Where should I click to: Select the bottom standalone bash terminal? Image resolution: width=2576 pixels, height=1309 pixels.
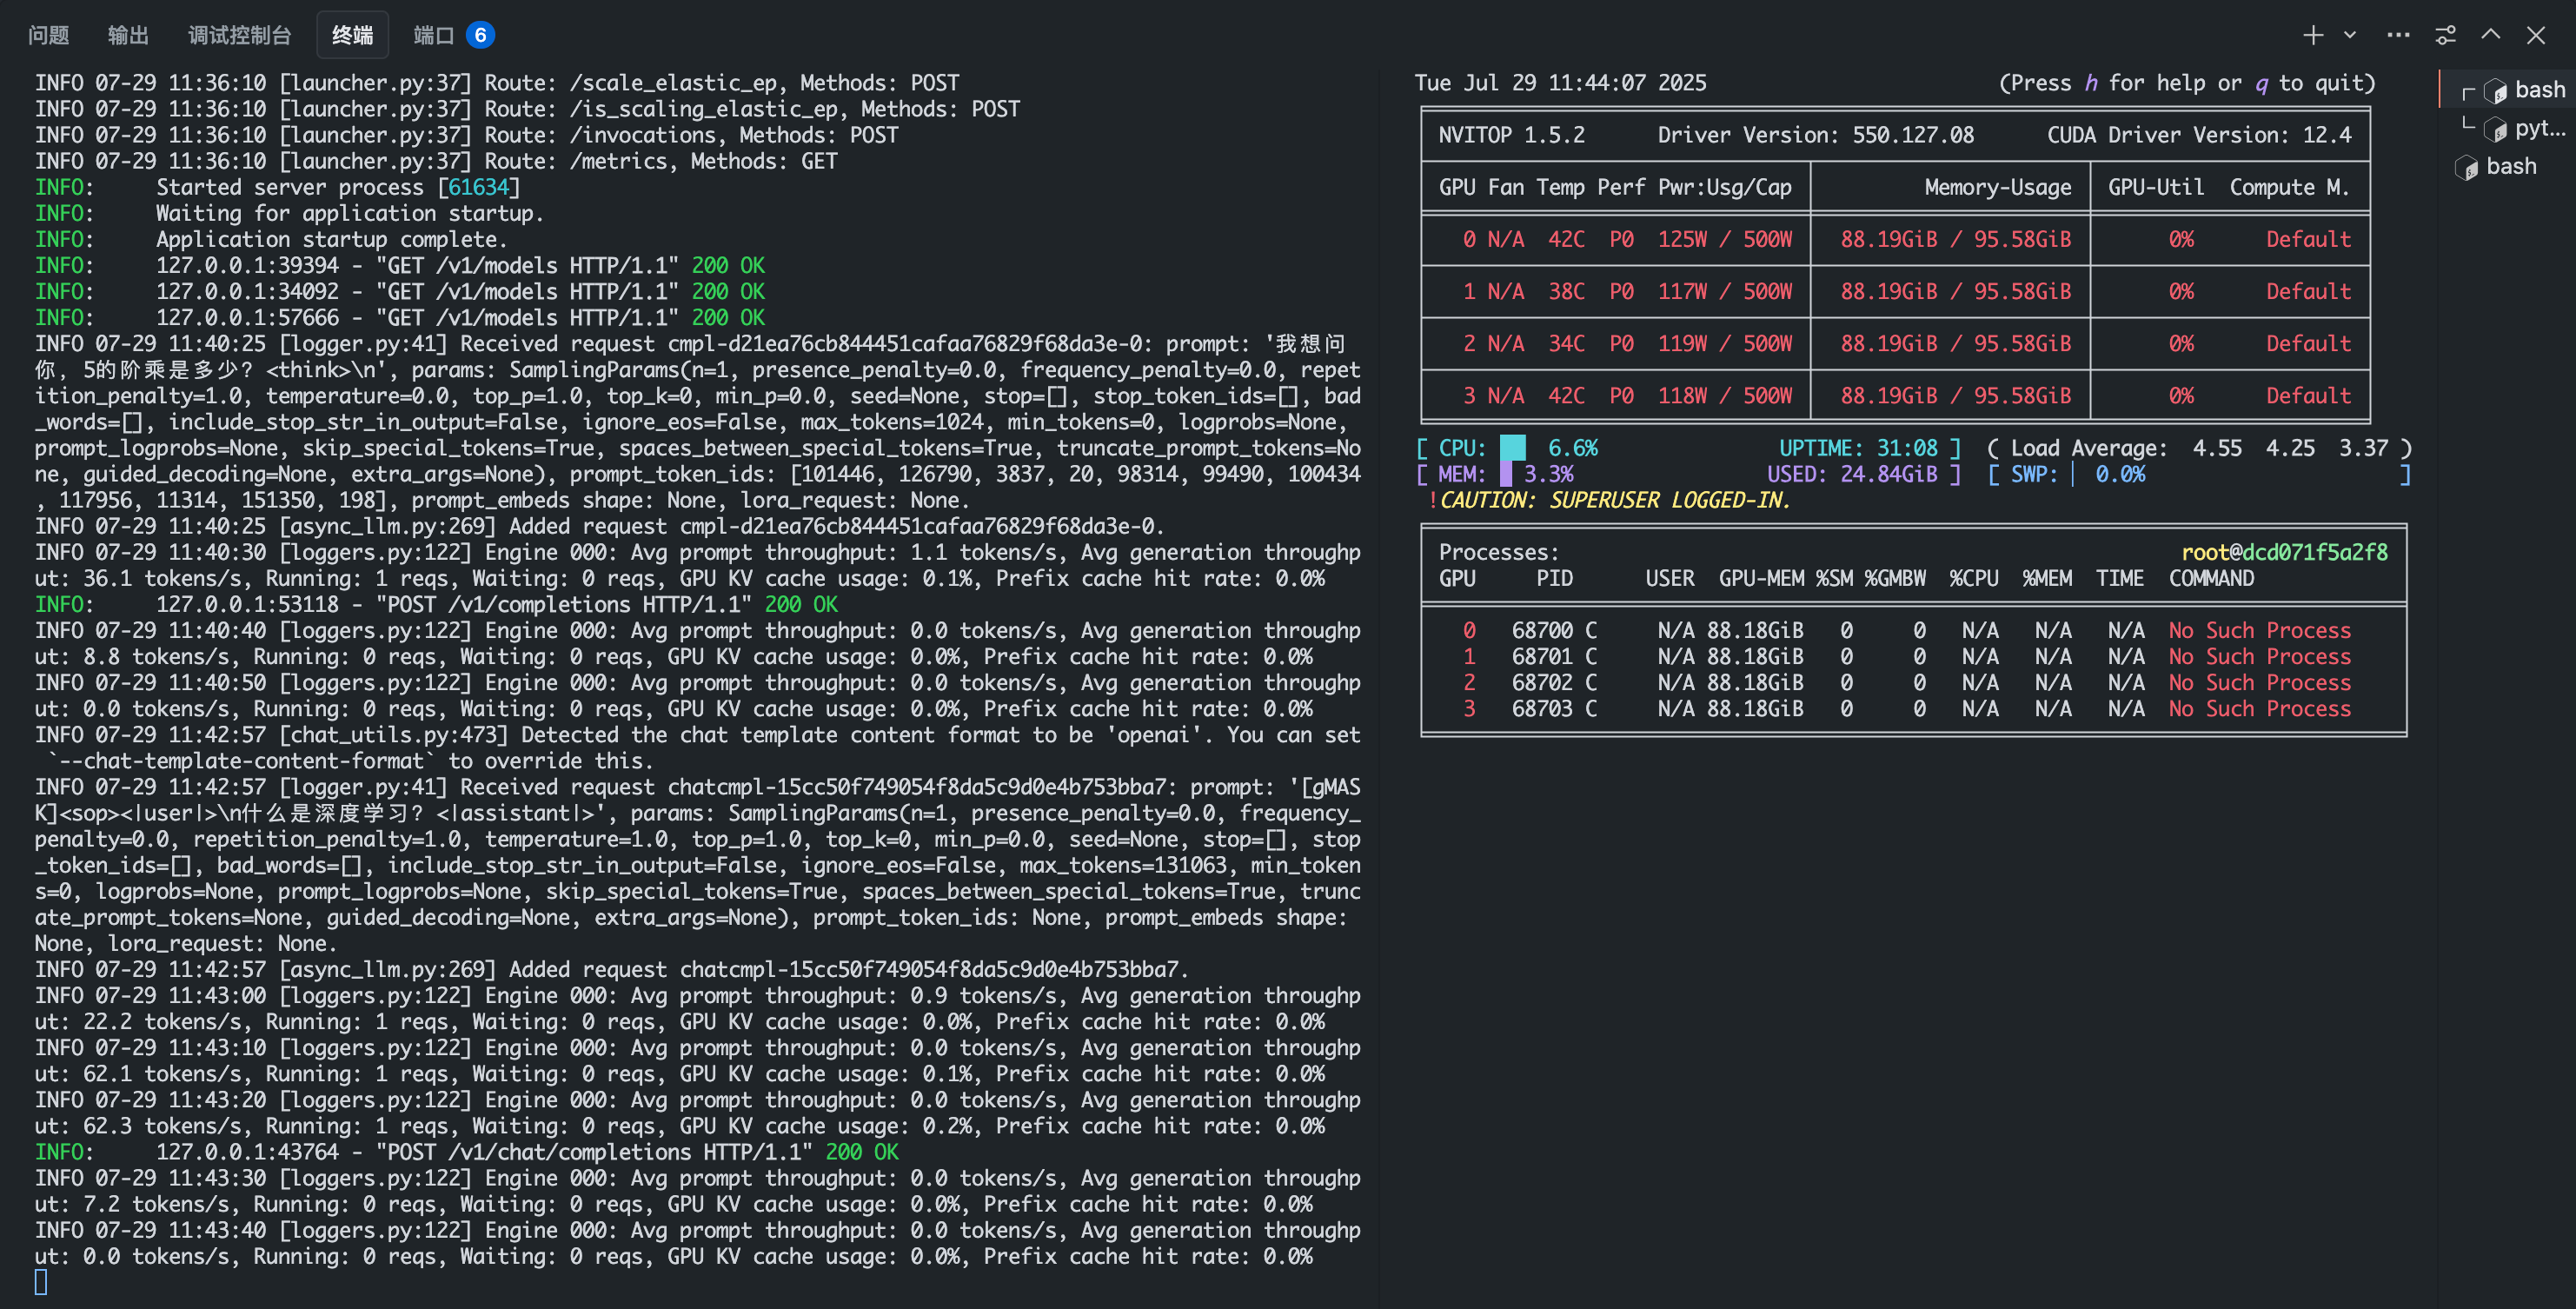(2511, 166)
